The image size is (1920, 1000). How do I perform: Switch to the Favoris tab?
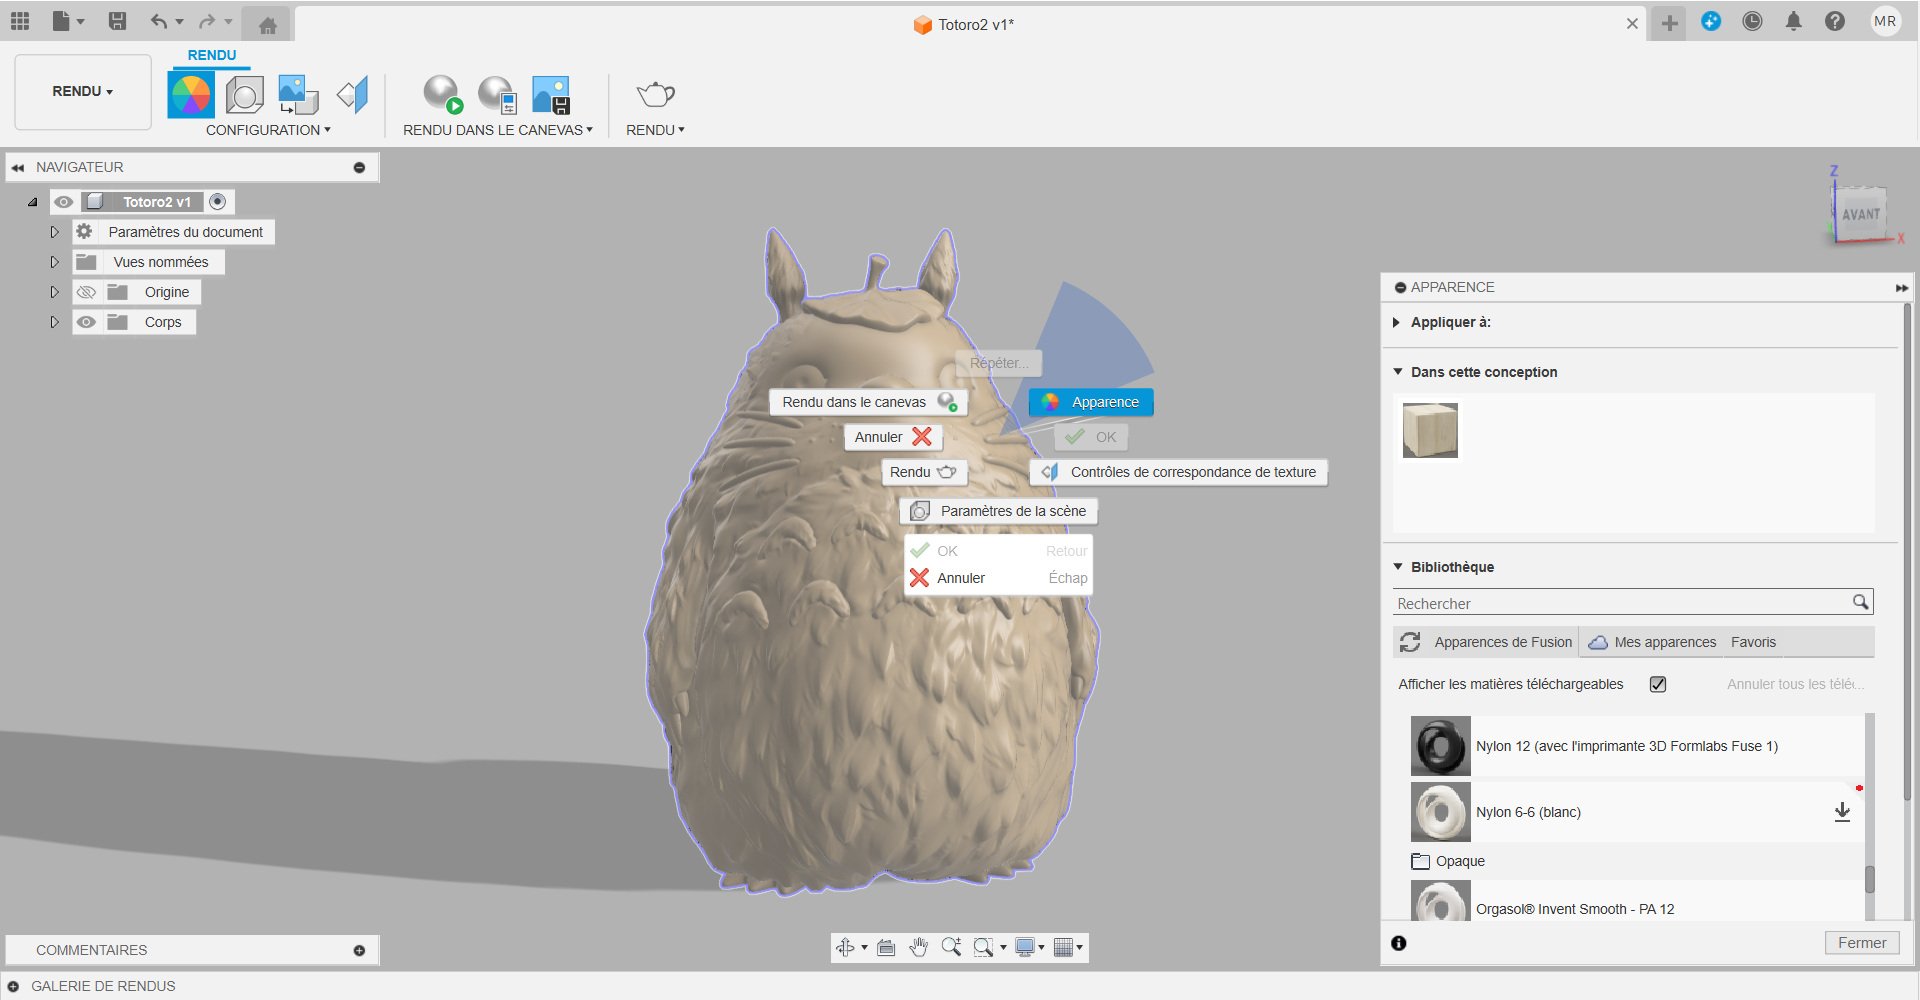coord(1753,642)
